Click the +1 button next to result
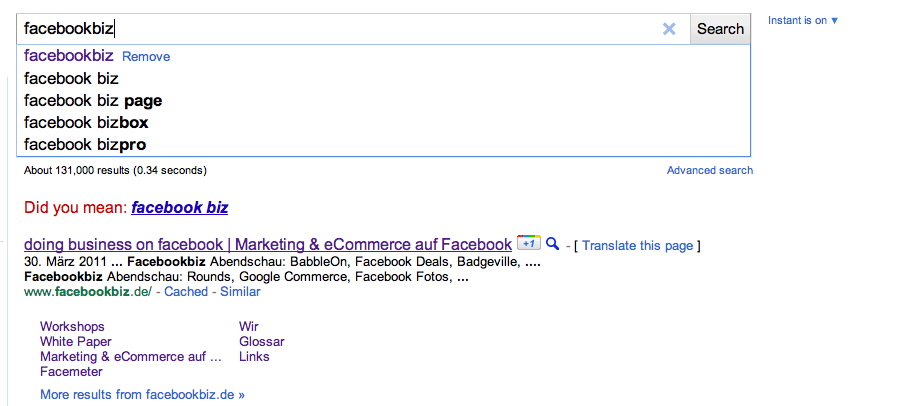This screenshot has height=406, width=900. point(528,243)
